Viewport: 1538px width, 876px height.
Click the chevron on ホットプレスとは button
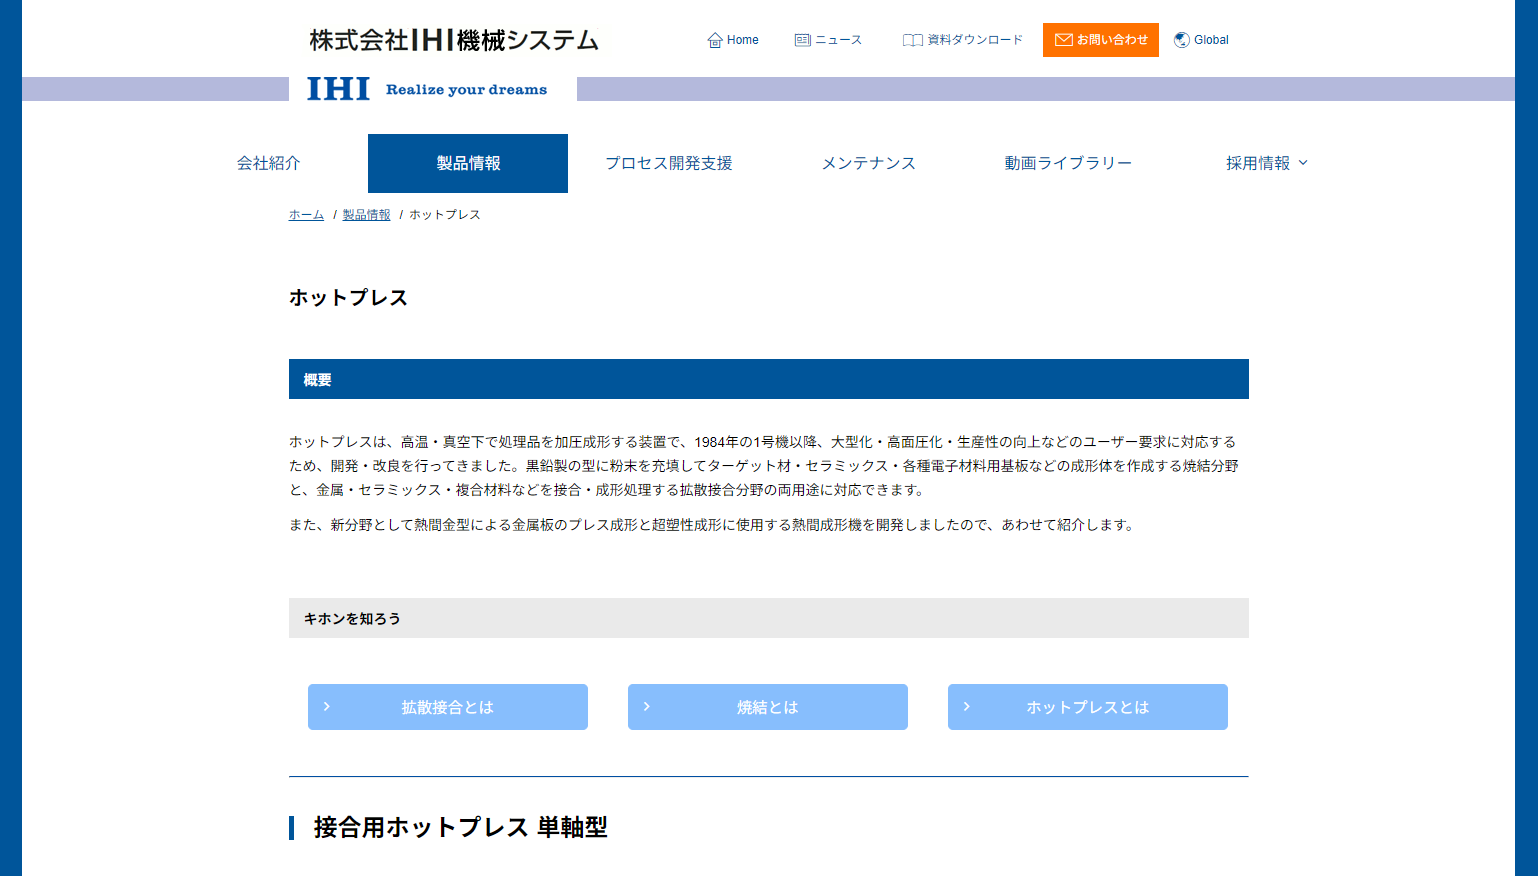(x=967, y=707)
